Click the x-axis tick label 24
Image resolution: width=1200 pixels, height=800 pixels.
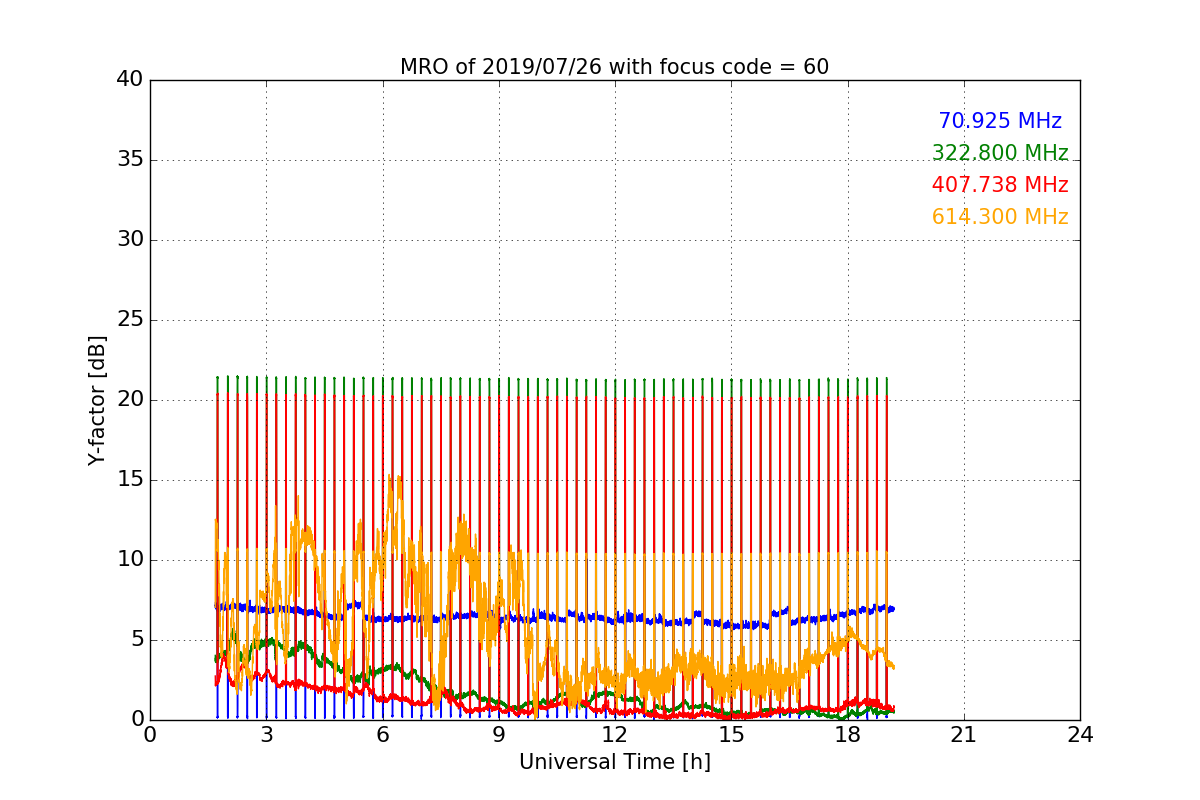click(1080, 735)
